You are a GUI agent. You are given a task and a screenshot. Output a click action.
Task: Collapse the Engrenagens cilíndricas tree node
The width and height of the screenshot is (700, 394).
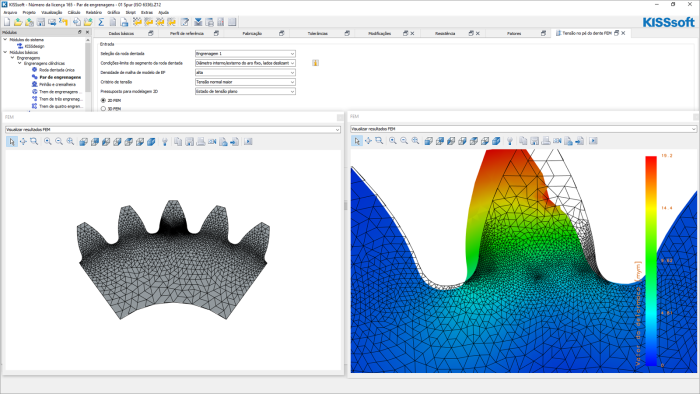(x=20, y=63)
